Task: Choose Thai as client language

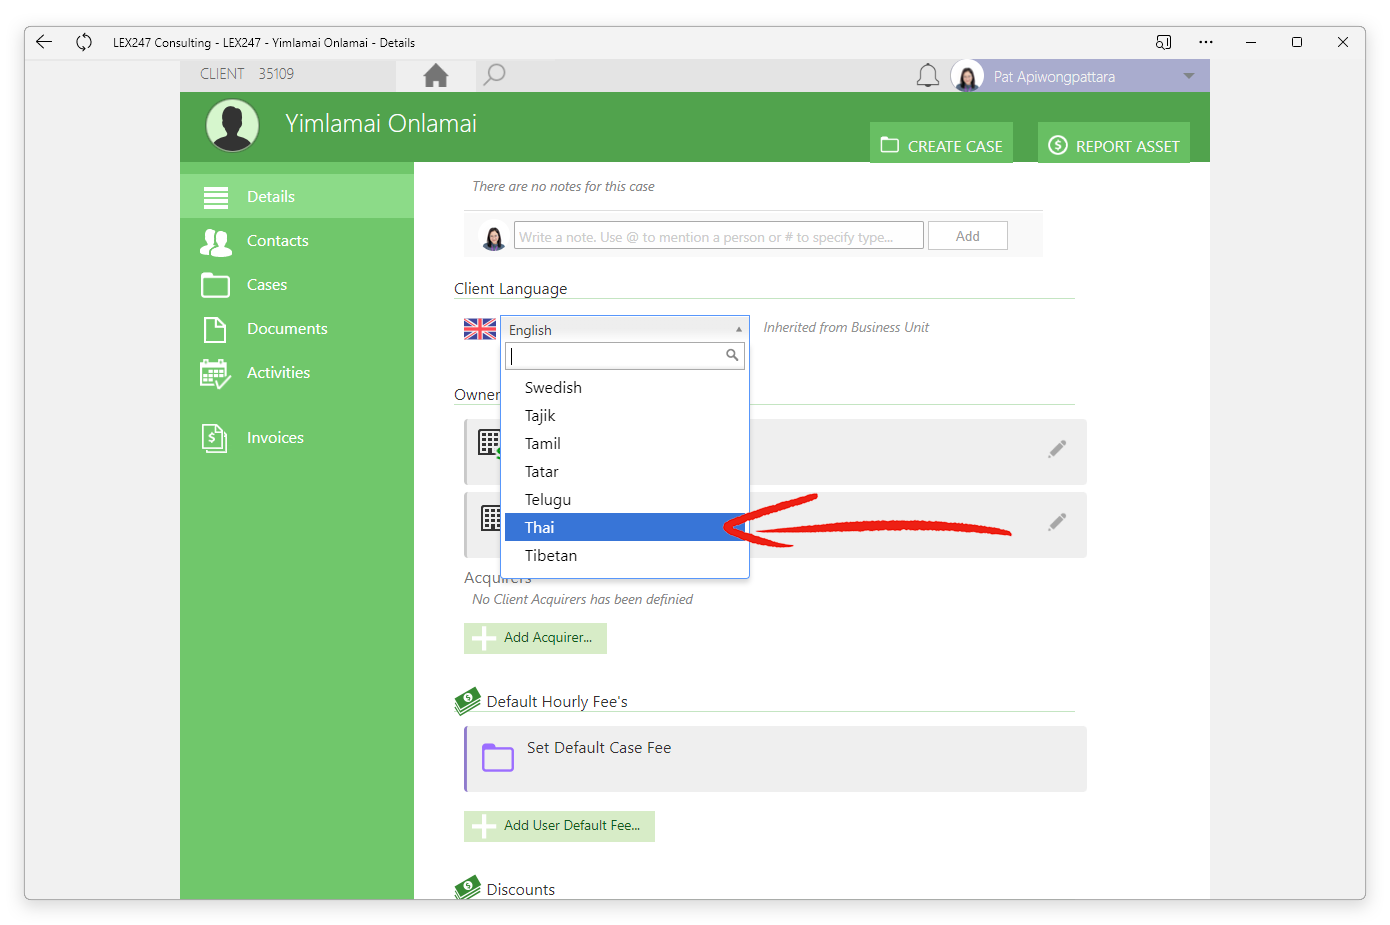Action: click(626, 527)
